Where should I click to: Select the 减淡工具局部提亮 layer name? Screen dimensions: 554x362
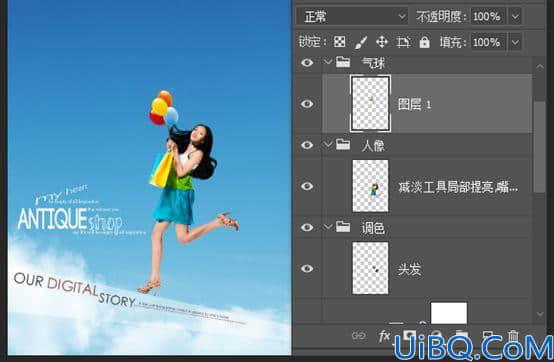[x=458, y=186]
